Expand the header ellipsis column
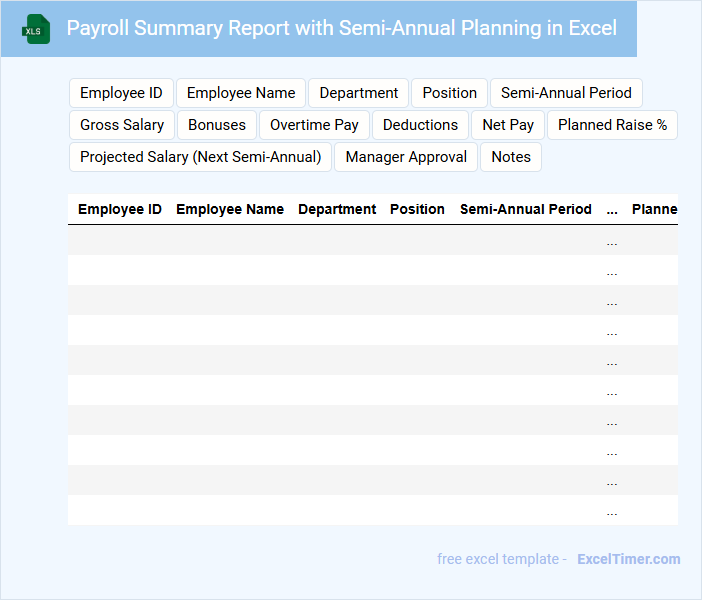 612,210
